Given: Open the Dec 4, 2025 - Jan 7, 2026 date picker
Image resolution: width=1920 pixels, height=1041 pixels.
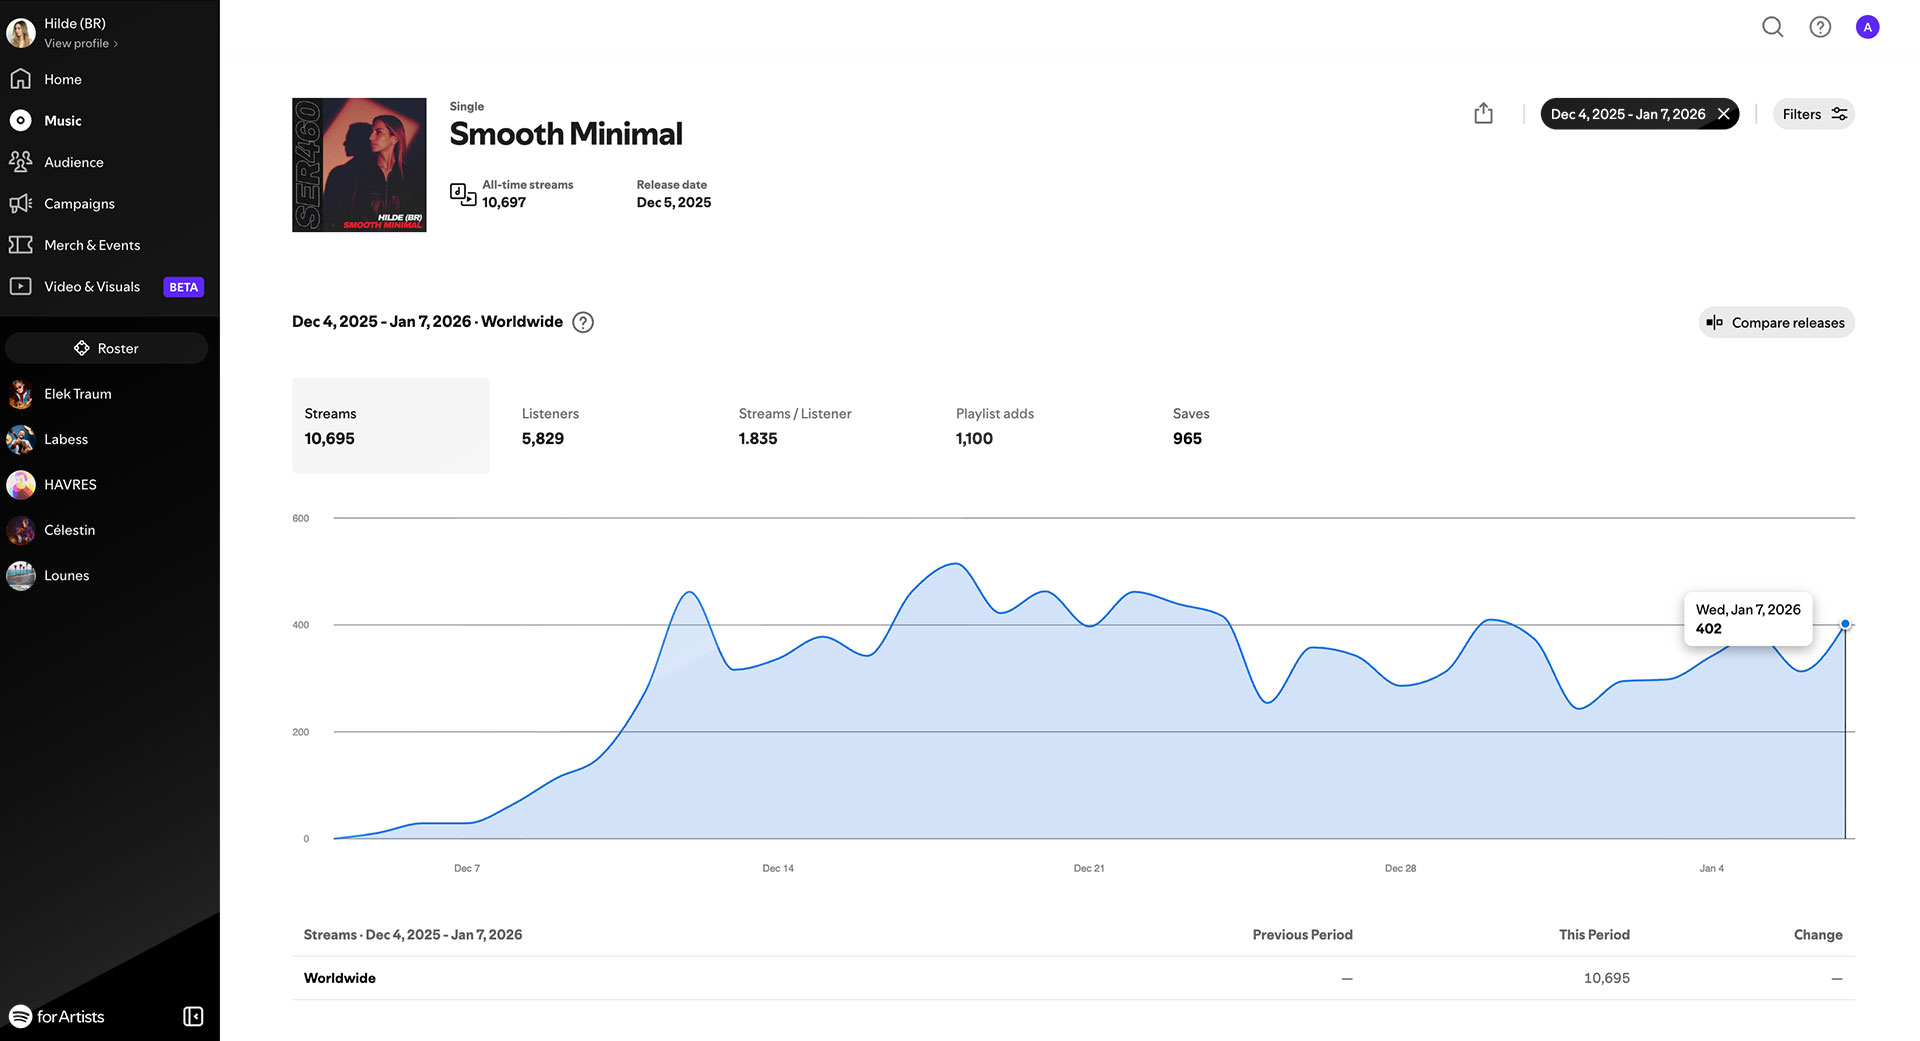Looking at the screenshot, I should click(x=1627, y=114).
